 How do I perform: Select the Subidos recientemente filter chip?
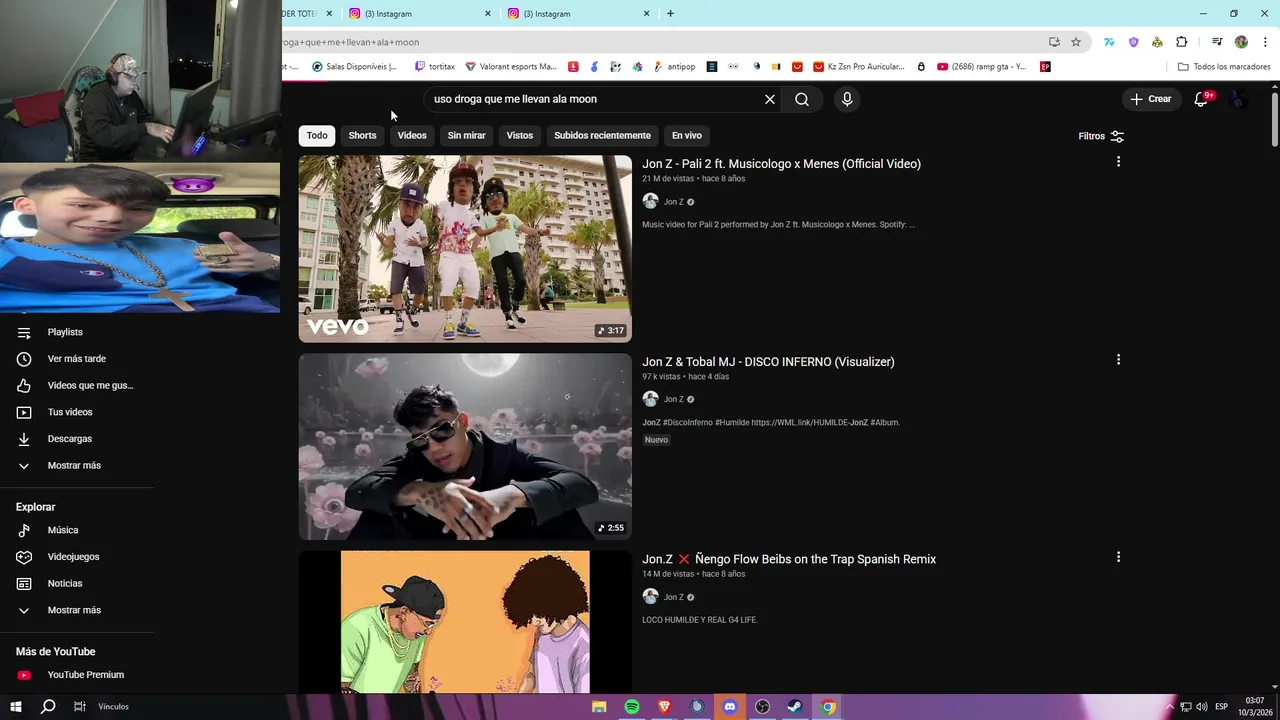click(x=602, y=135)
